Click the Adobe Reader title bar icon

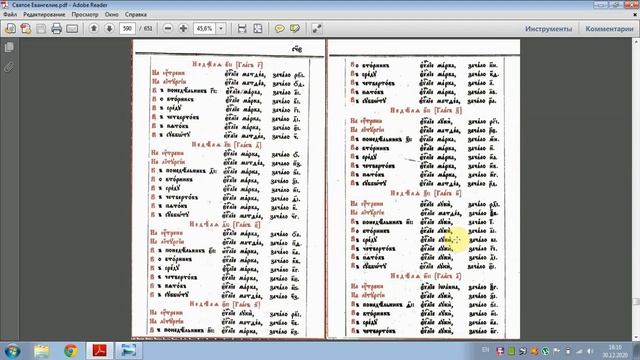[x=4, y=4]
